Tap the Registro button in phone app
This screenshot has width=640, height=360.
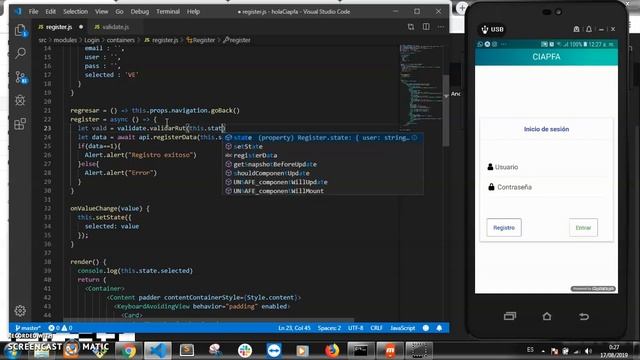pos(504,228)
